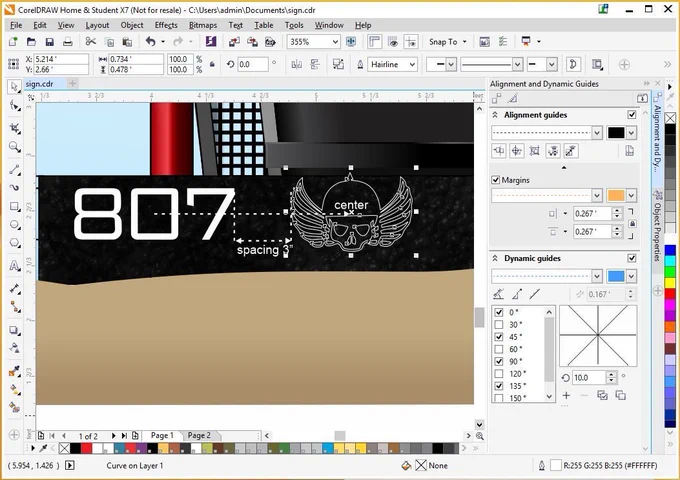Image resolution: width=680 pixels, height=480 pixels.
Task: Select the Crop tool in toolbox
Action: (14, 128)
